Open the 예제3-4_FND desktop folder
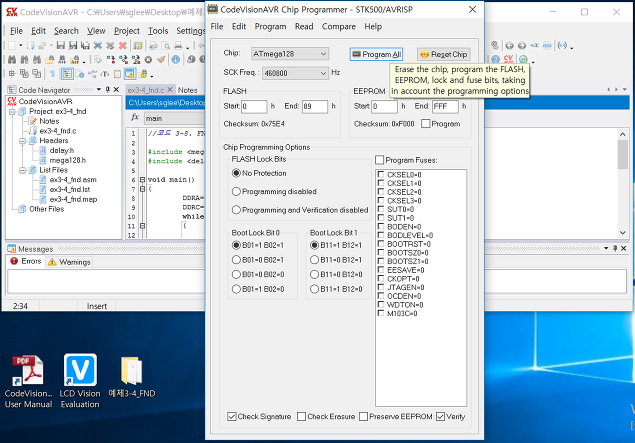This screenshot has width=635, height=443. tap(132, 377)
